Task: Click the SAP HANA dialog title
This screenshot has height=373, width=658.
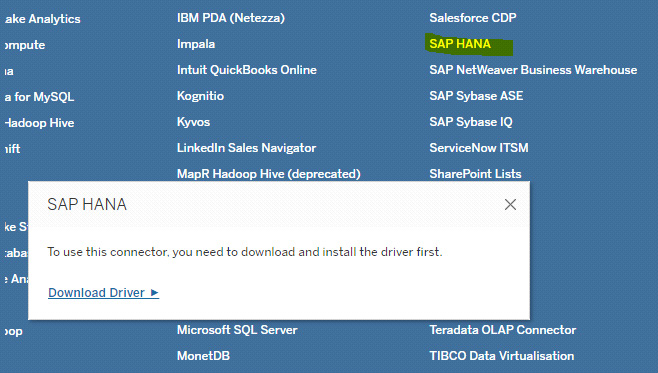Action: click(x=87, y=204)
